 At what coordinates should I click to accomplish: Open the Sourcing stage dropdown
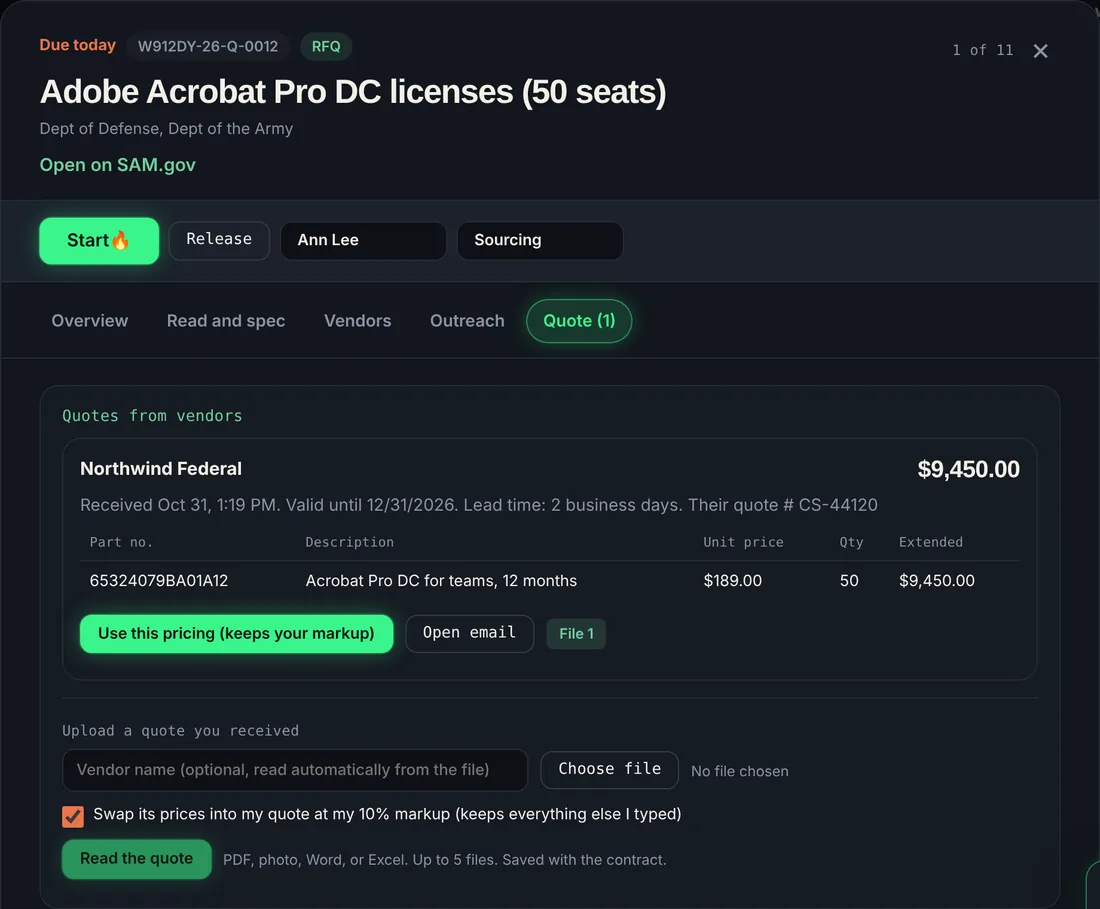540,241
